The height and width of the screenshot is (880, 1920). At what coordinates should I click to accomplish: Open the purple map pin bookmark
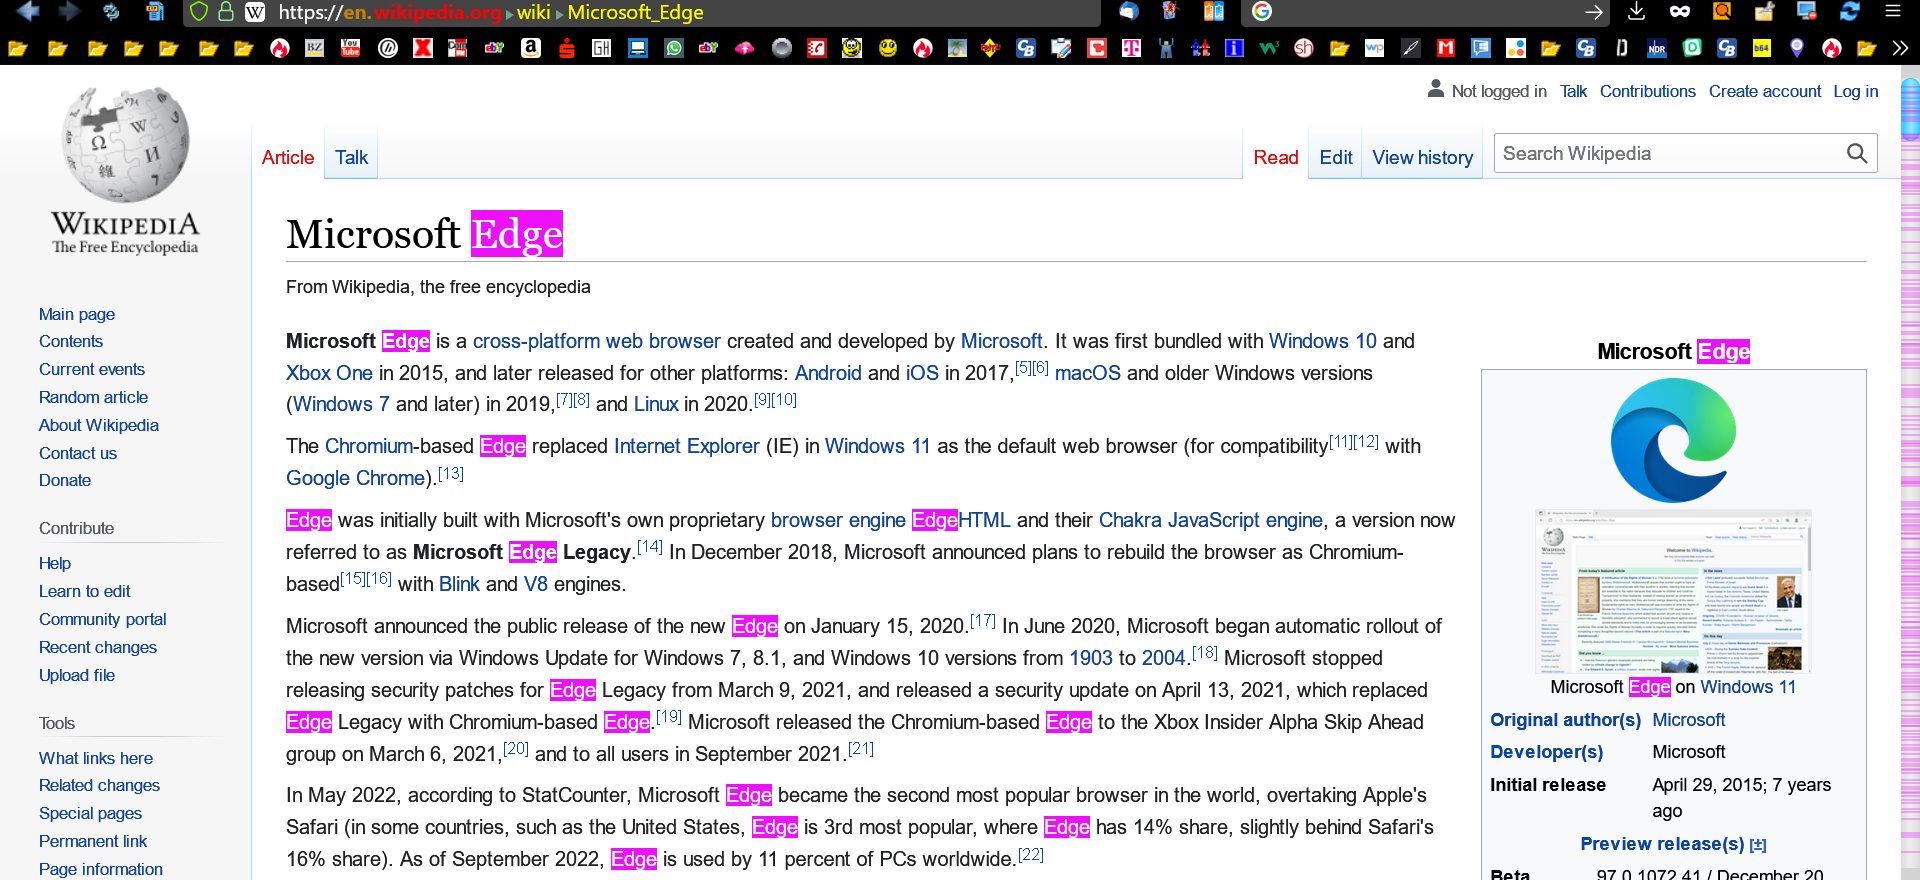point(1797,48)
